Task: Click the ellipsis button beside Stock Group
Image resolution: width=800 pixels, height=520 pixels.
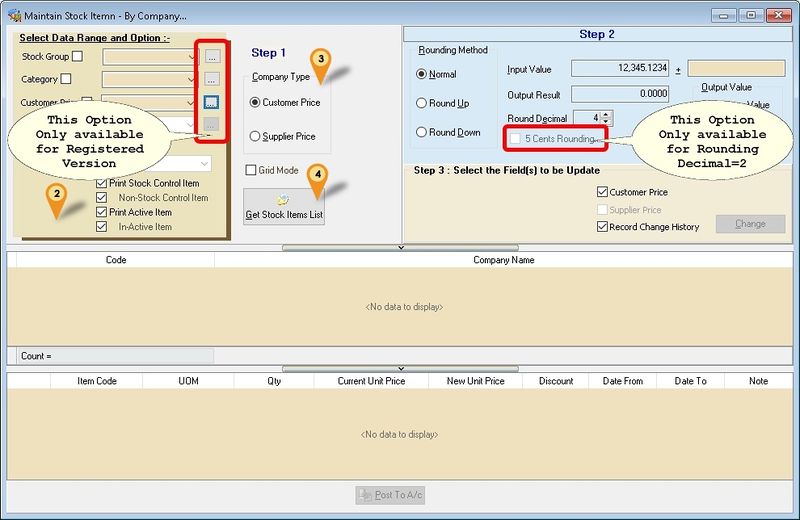Action: tap(212, 57)
